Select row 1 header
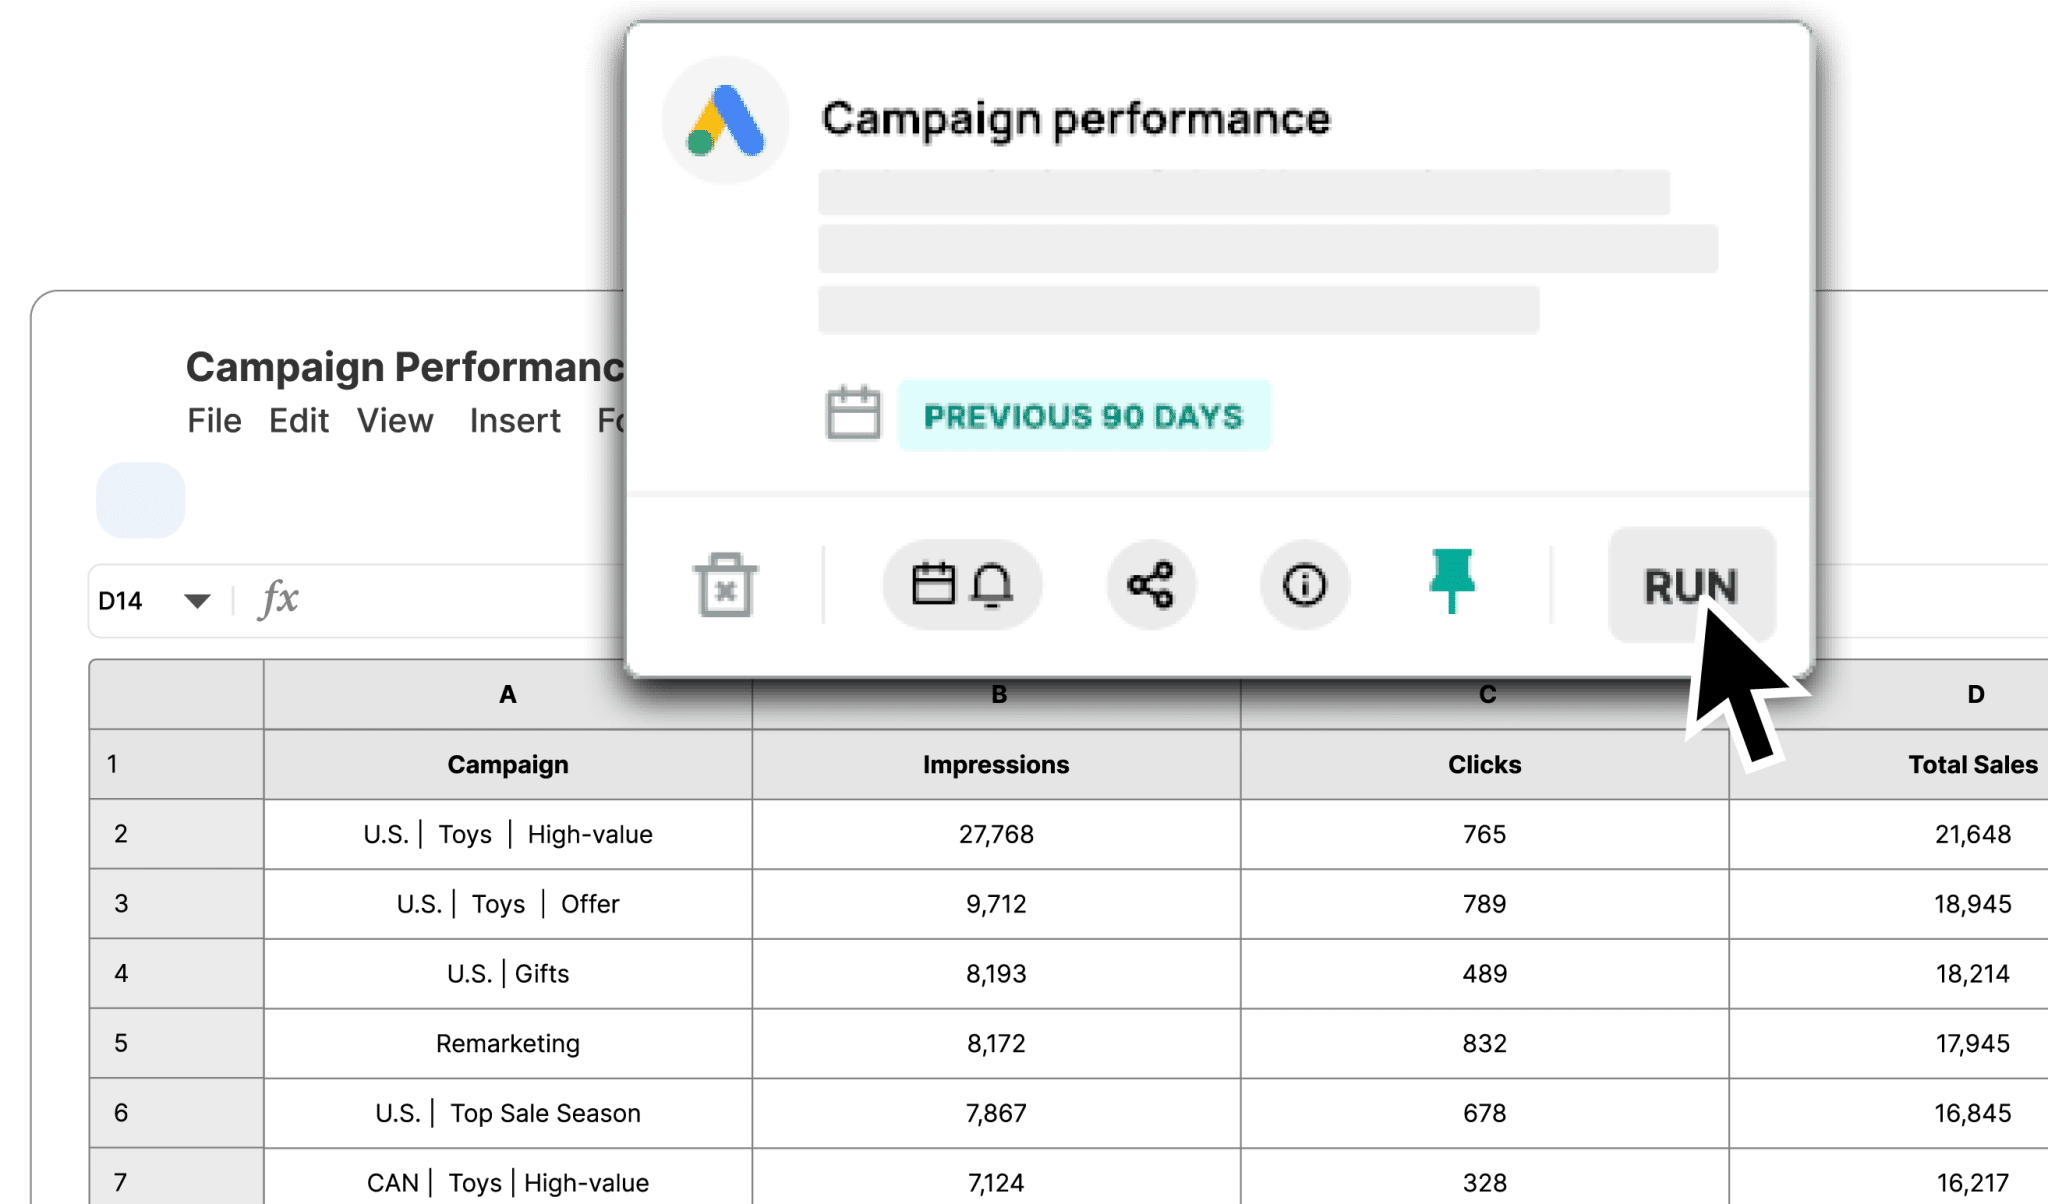This screenshot has width=2048, height=1204. 177,764
